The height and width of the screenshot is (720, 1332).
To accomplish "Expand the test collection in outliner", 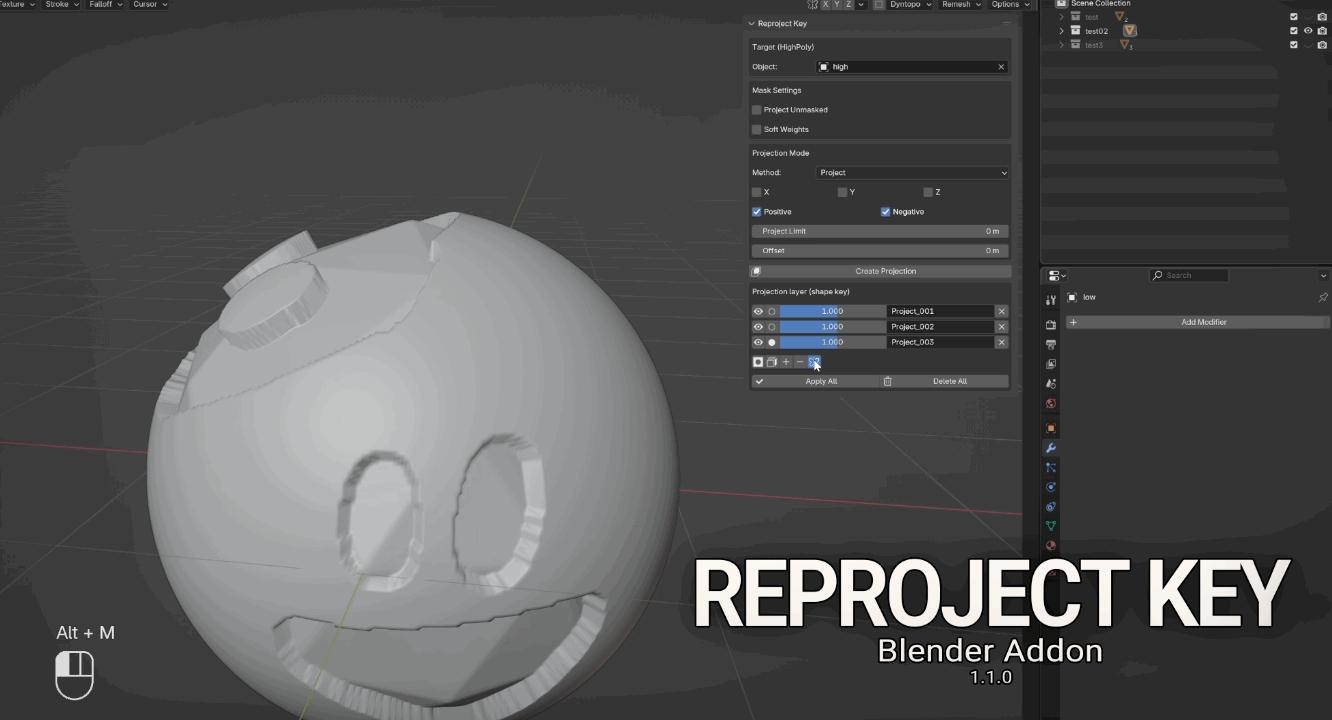I will 1062,17.
